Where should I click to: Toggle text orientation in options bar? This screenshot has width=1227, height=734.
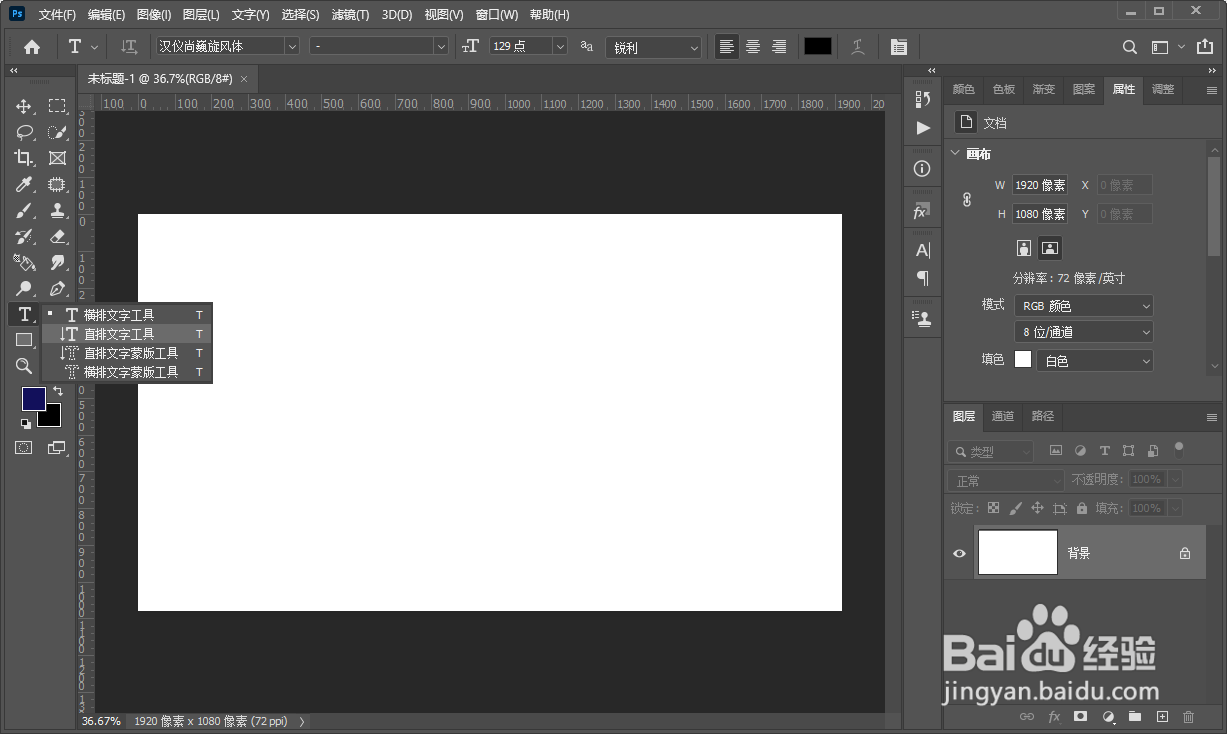point(129,46)
